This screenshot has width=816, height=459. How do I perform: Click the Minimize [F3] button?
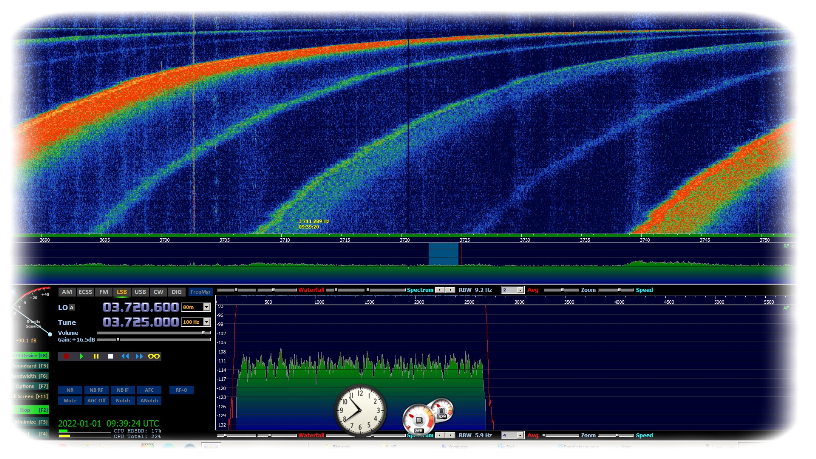(x=30, y=423)
